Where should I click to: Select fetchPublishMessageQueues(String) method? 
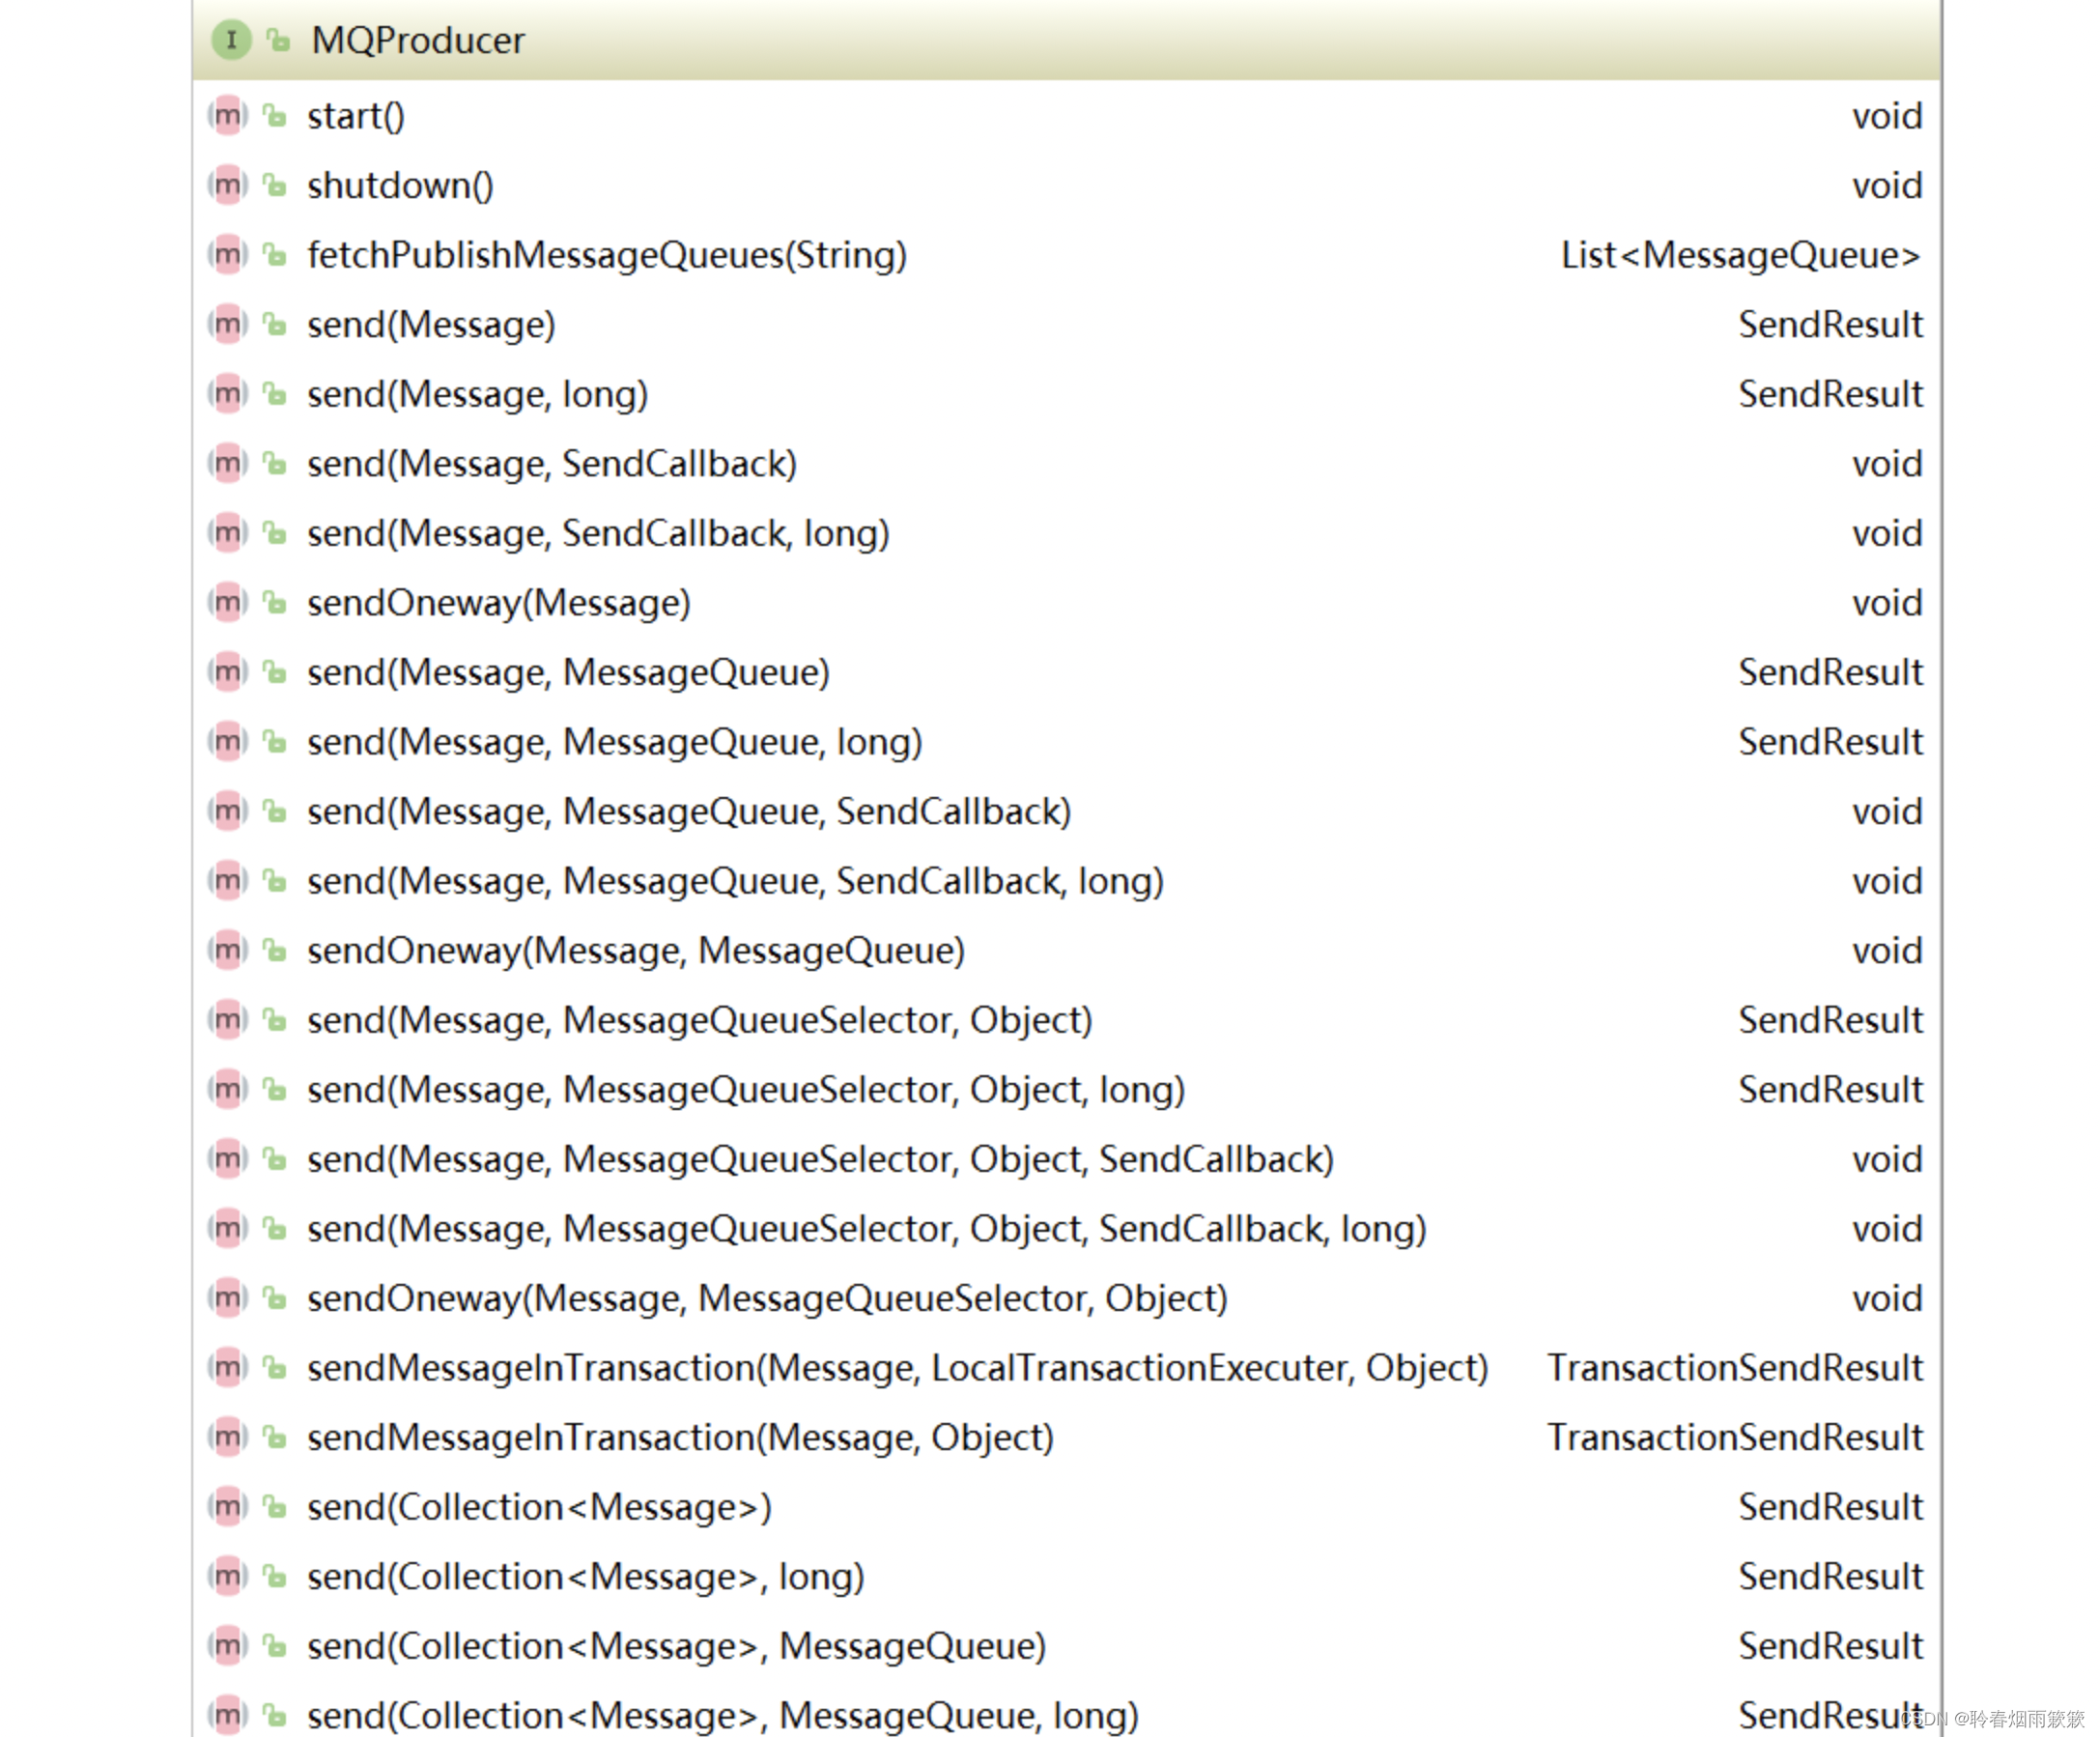(x=607, y=255)
